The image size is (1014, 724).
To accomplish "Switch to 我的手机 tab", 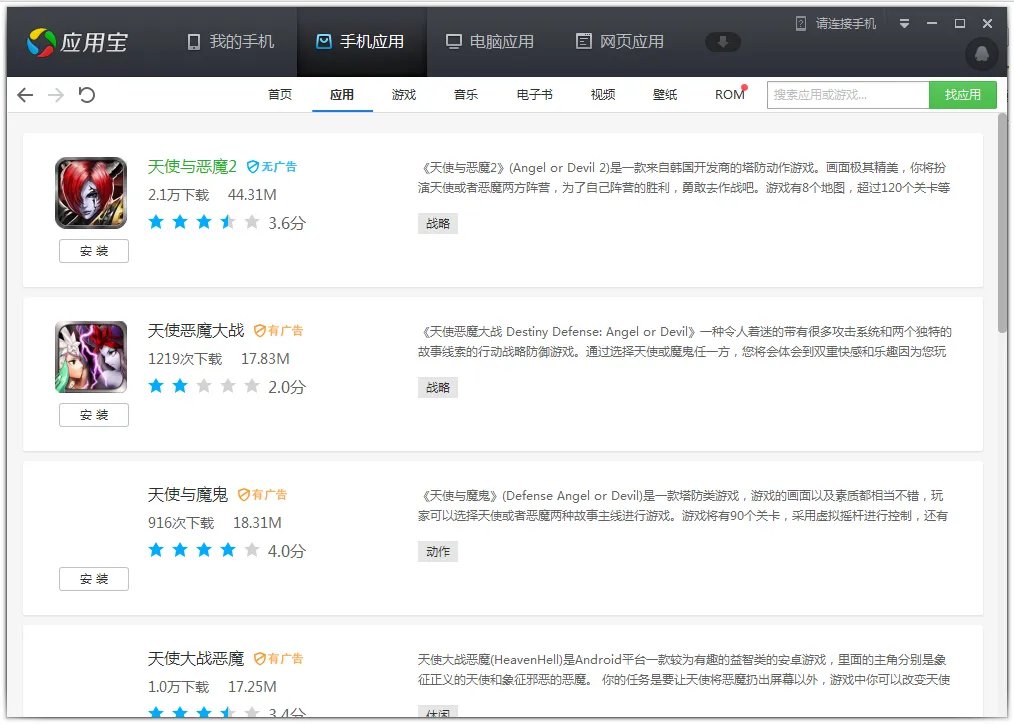I will 230,42.
